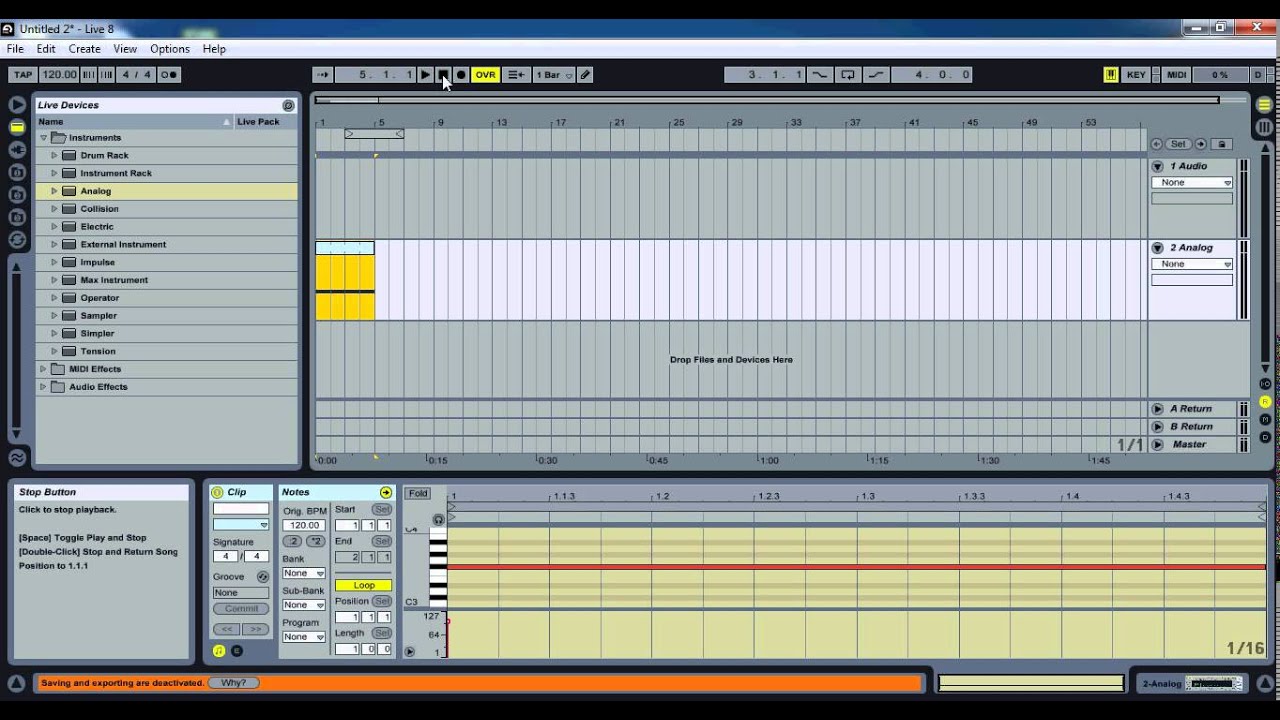Click the Set locator button
This screenshot has width=1280, height=720.
click(1178, 144)
